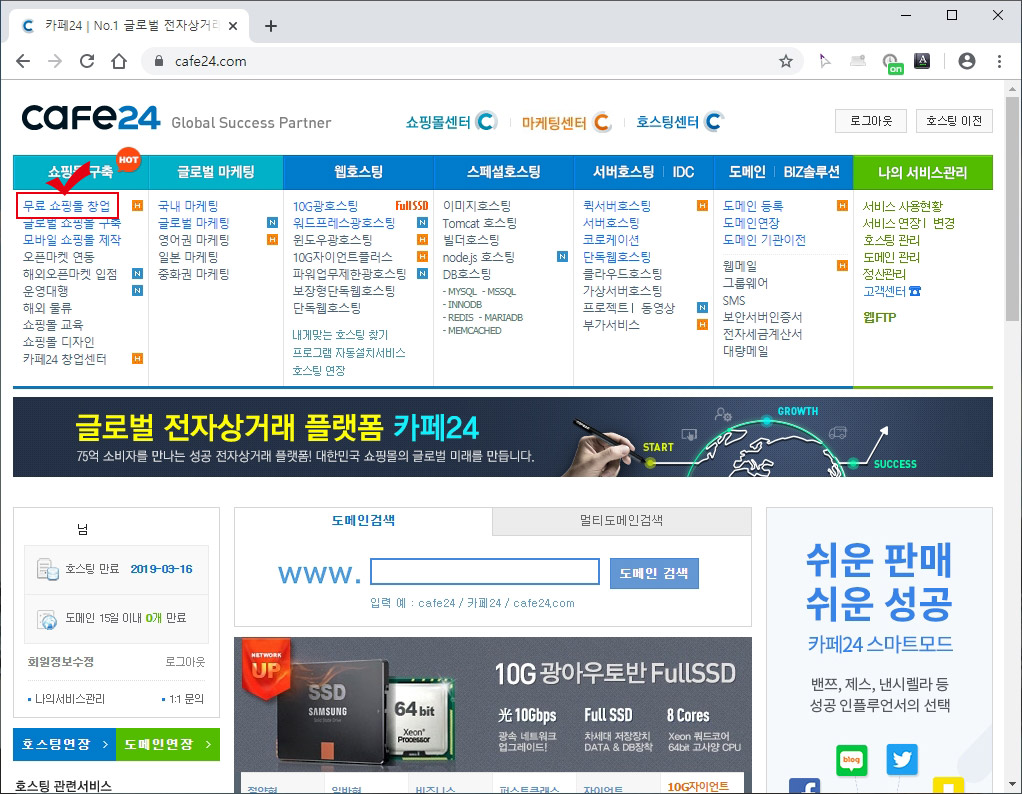Click the site lock icon in address bar
This screenshot has width=1022, height=794.
click(158, 61)
